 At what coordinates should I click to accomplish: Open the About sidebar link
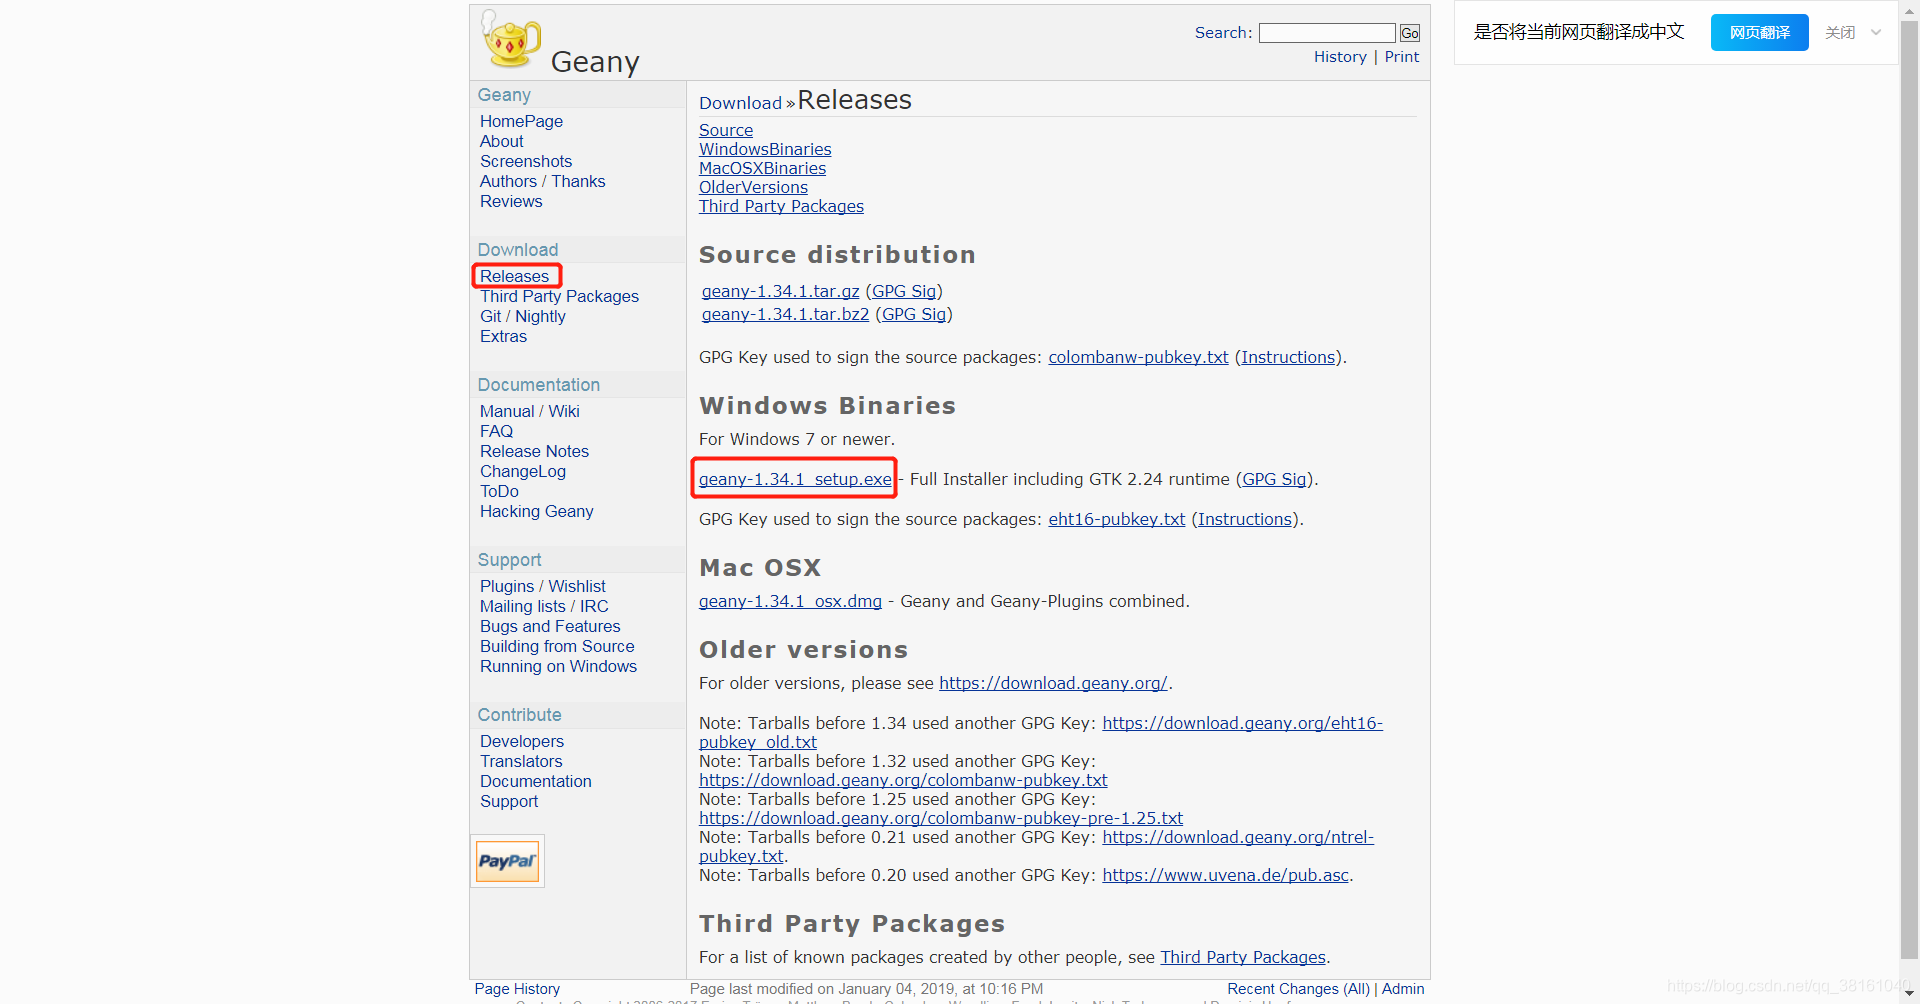click(501, 141)
